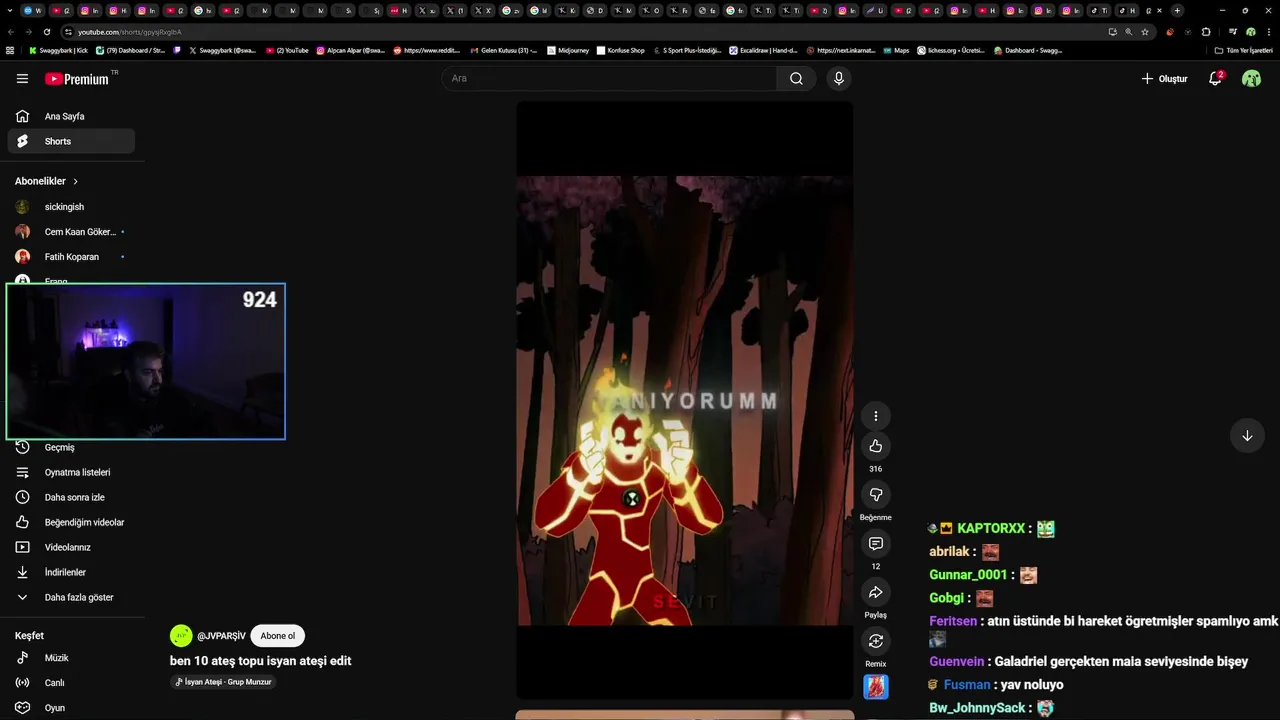Screen dimensions: 1280x720
Task: Open Oynatma listeleri playlists
Action: pyautogui.click(x=71, y=472)
